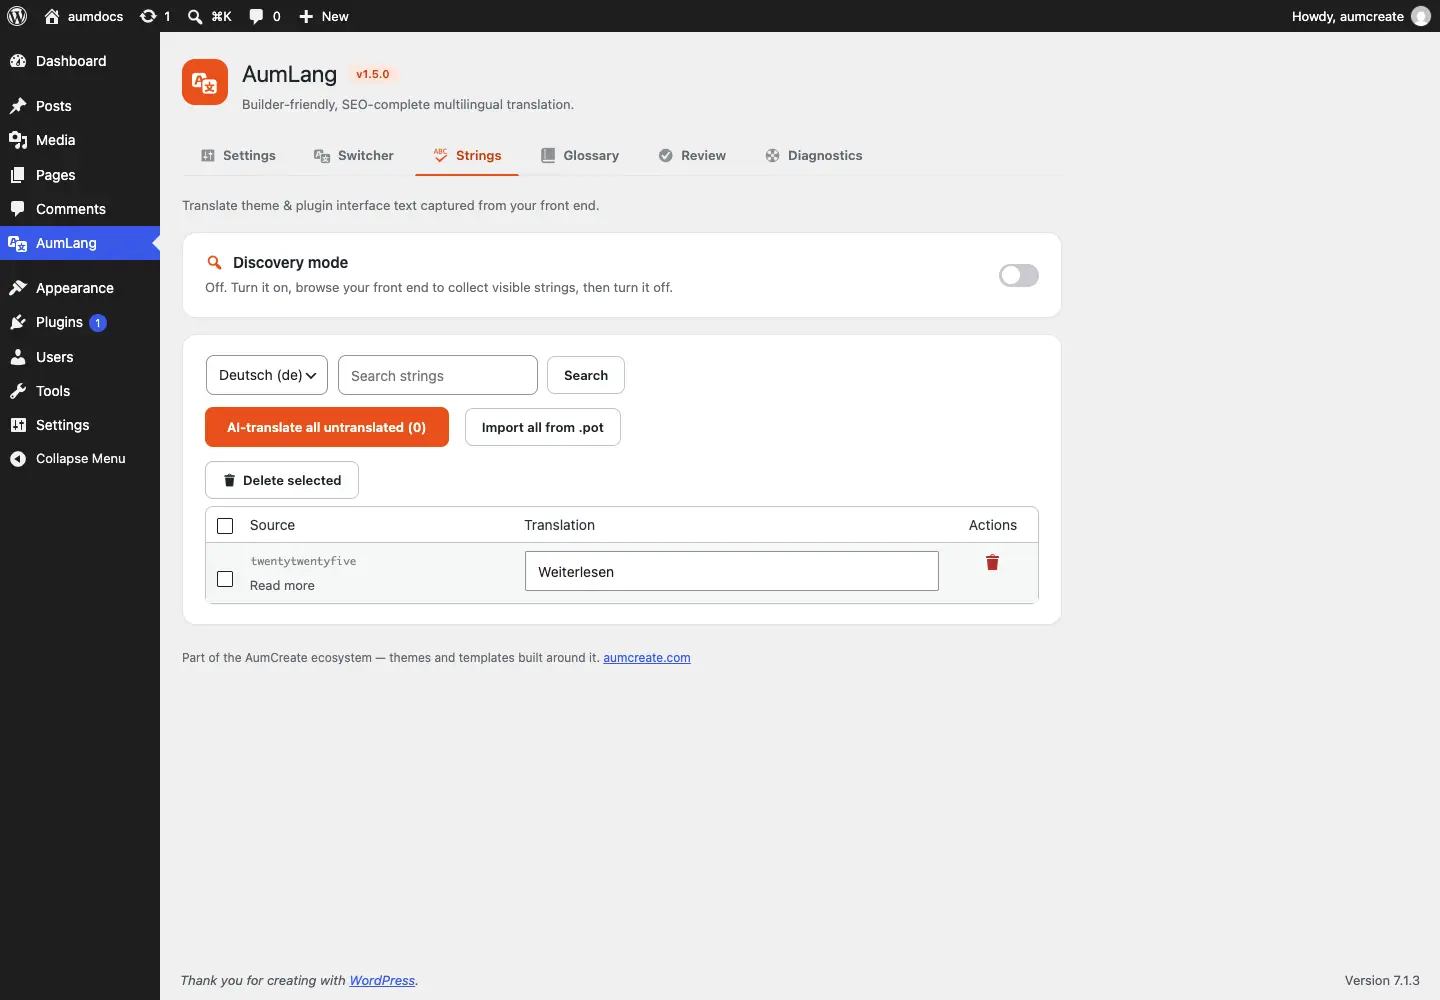The width and height of the screenshot is (1440, 1000).
Task: Check the Read more string checkbox
Action: click(x=225, y=579)
